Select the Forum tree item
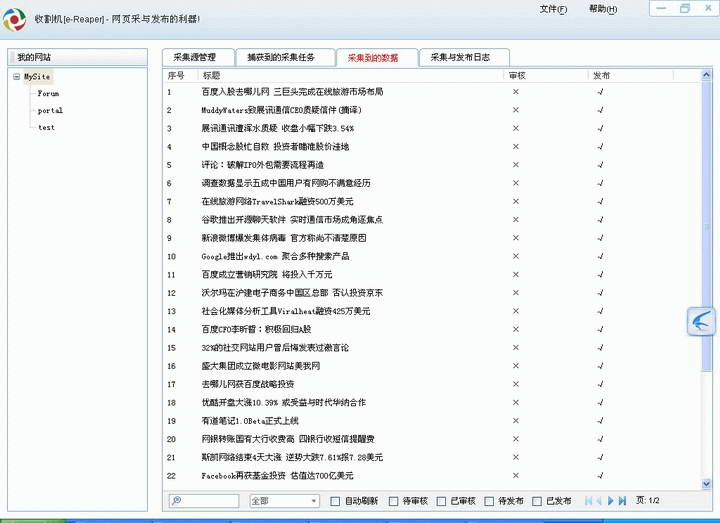This screenshot has height=523, width=720. coord(48,94)
